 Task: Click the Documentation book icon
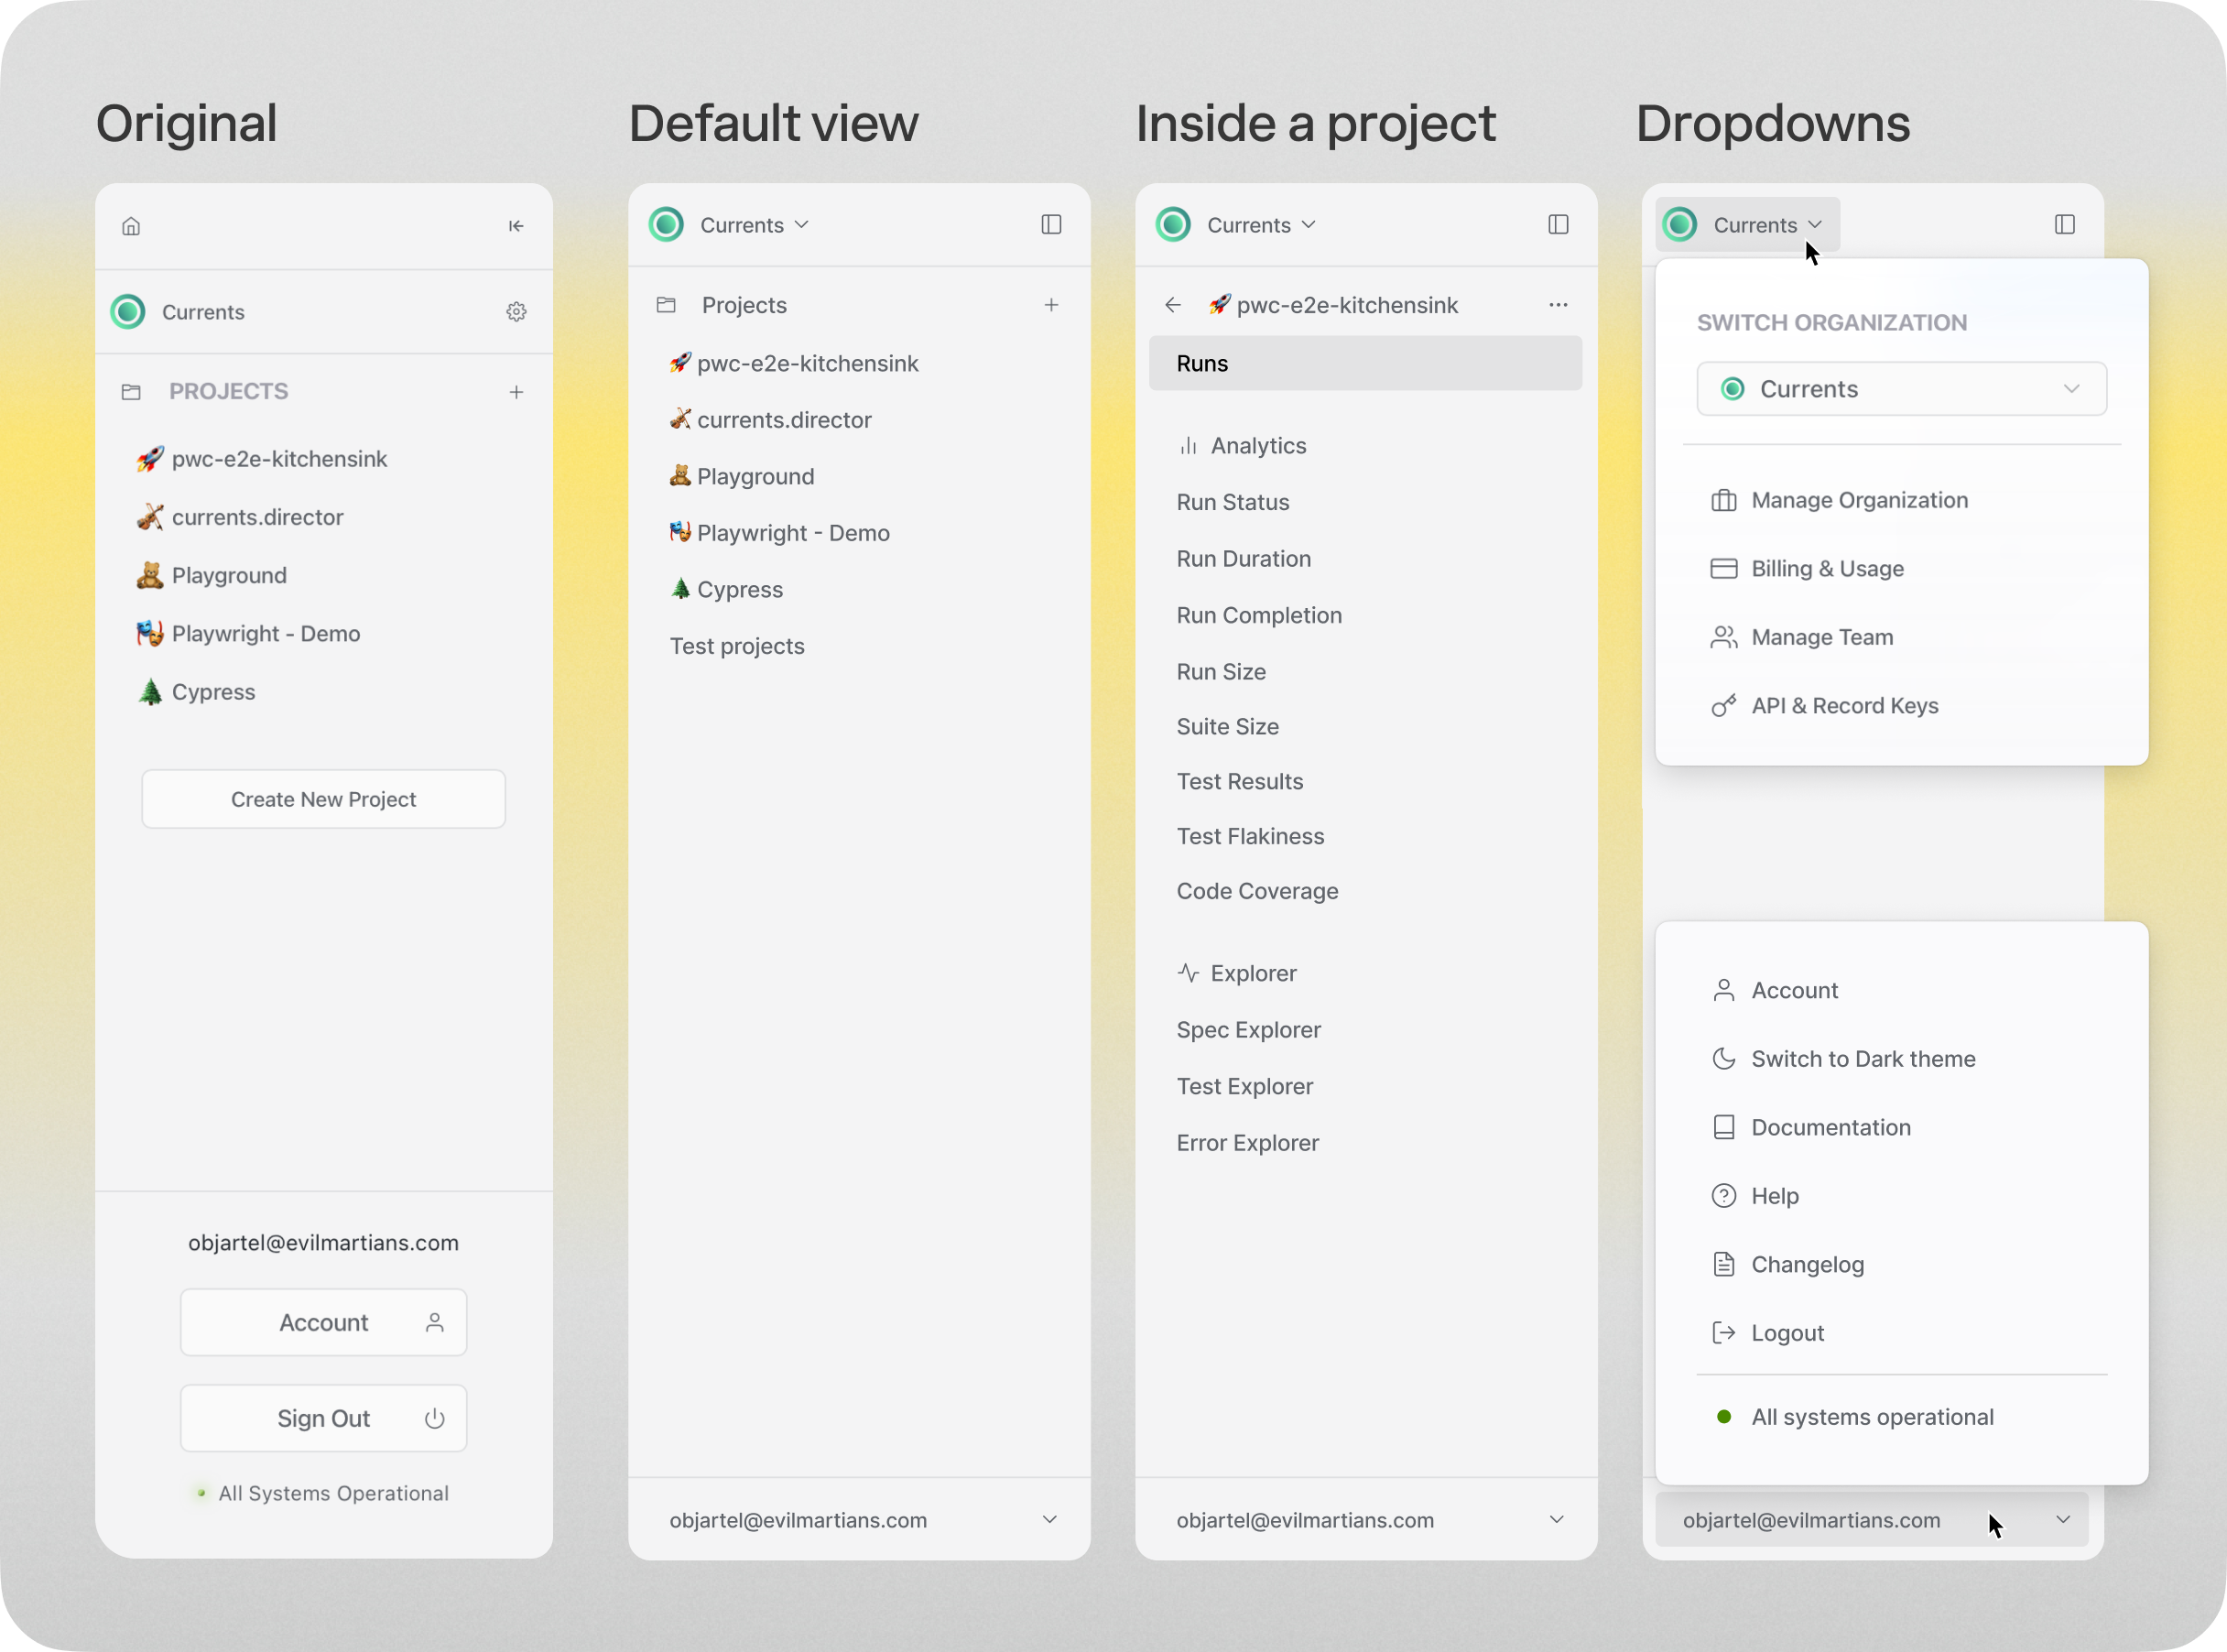[1724, 1127]
